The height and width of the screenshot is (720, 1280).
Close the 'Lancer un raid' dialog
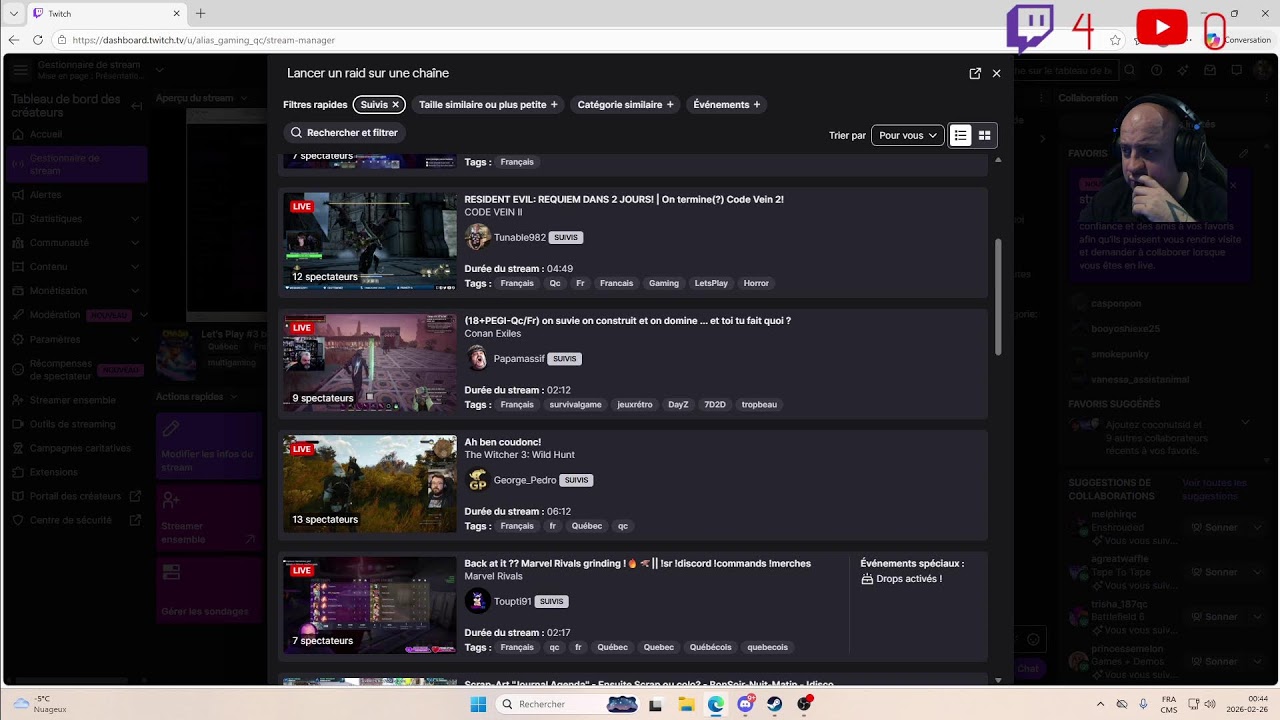[x=996, y=73]
